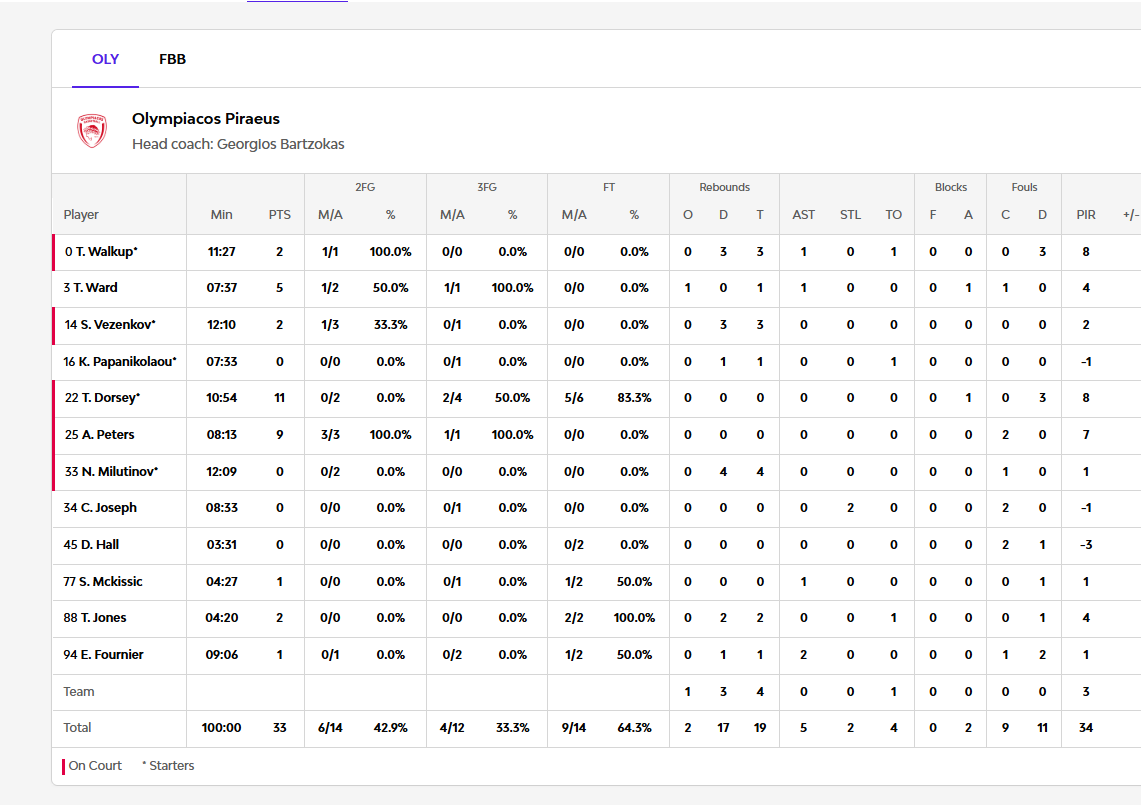Click T. Jones' free throws 2/2

(574, 617)
